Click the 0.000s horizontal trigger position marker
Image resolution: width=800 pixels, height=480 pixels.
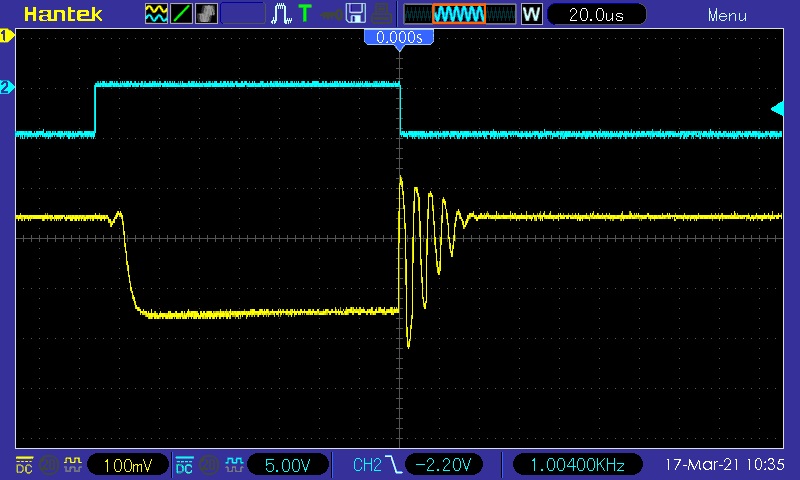(x=399, y=39)
